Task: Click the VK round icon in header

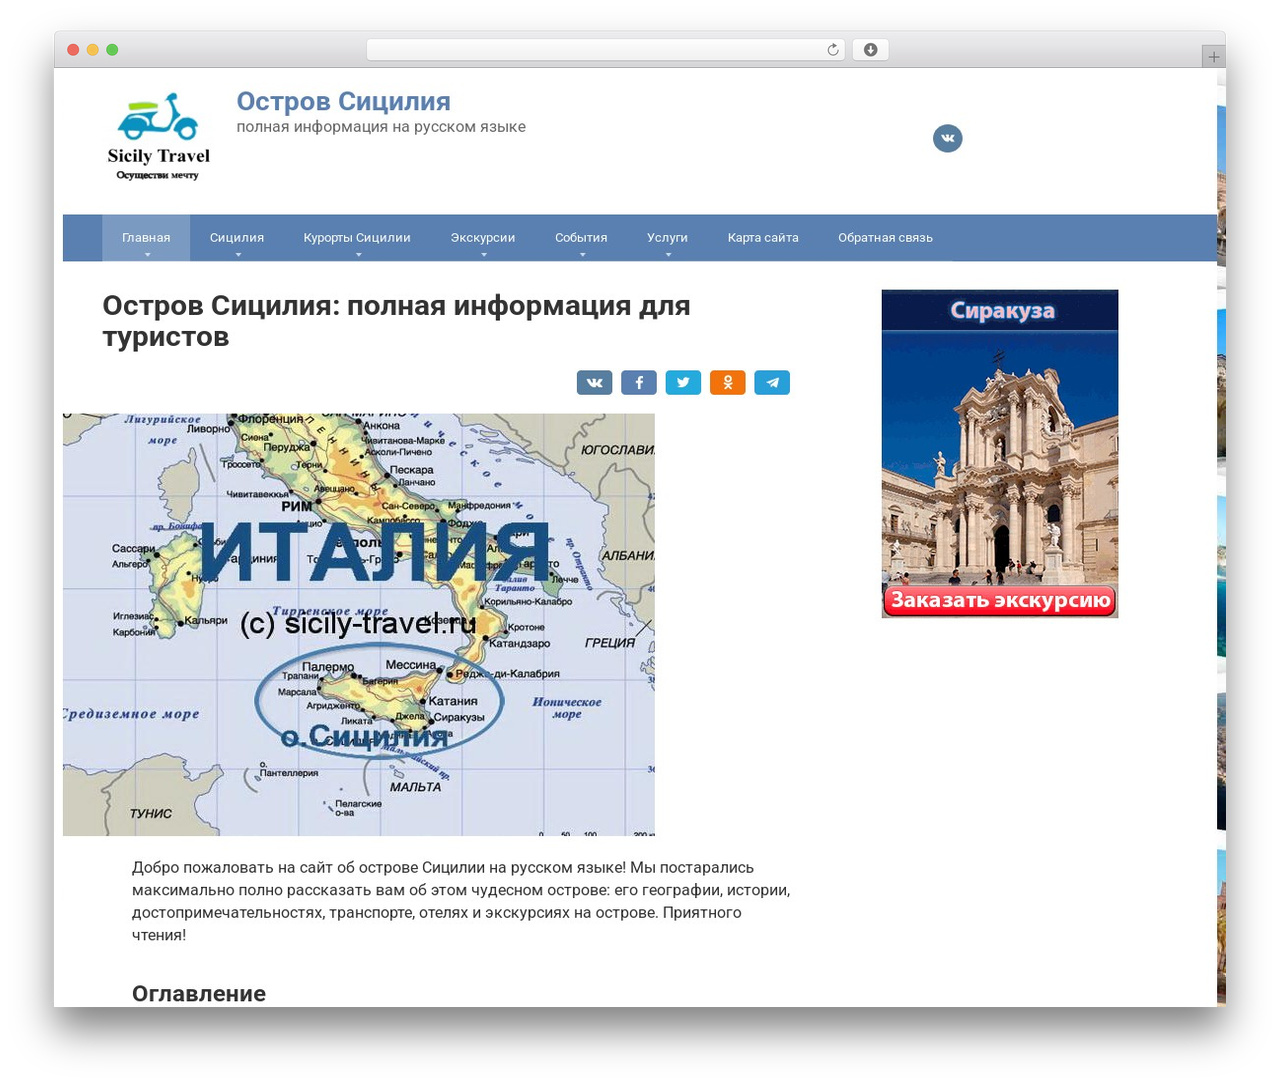Action: (947, 138)
